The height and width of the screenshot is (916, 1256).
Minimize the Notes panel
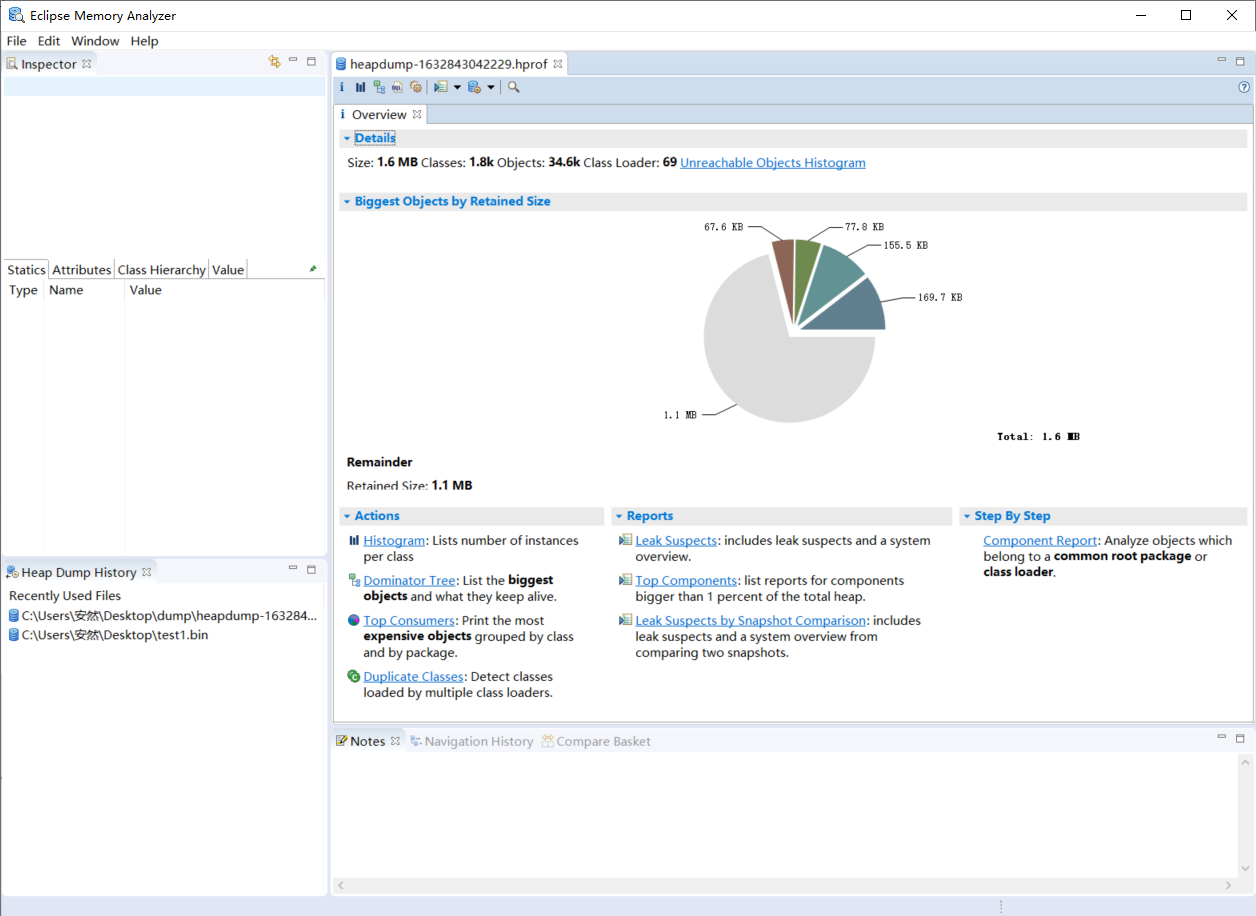1222,737
